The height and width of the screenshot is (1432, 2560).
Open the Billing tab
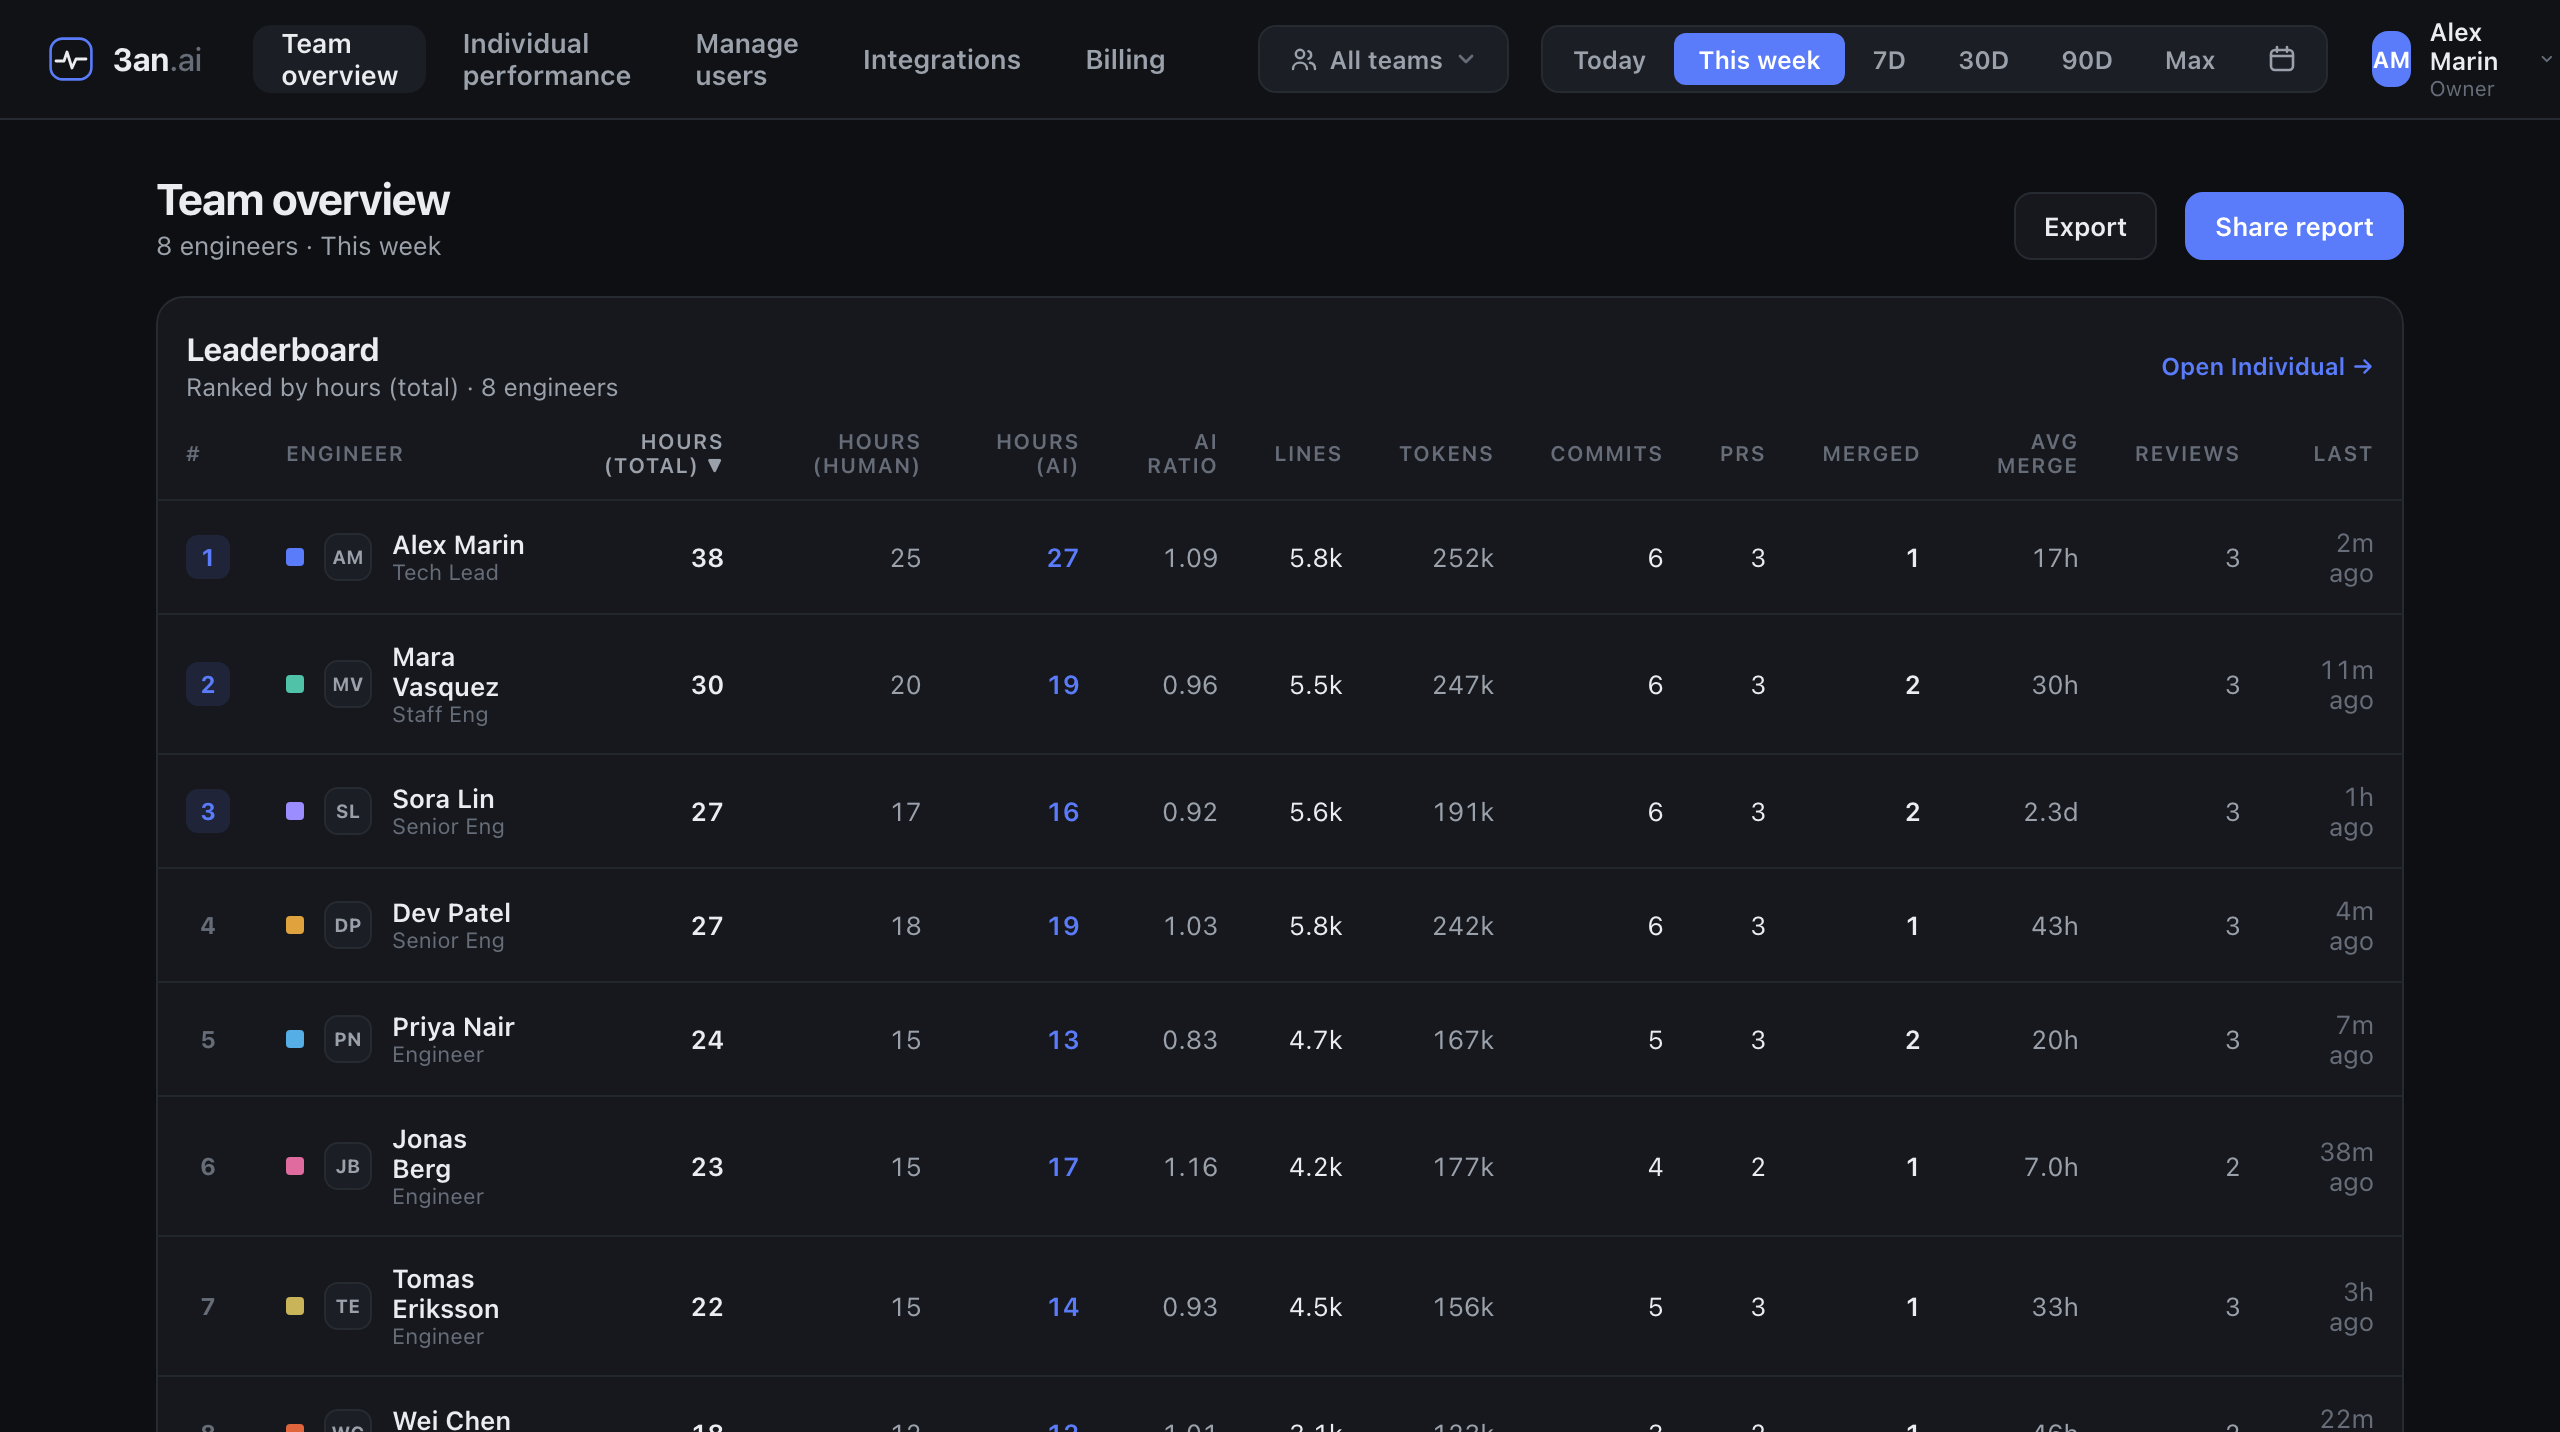[1125, 59]
